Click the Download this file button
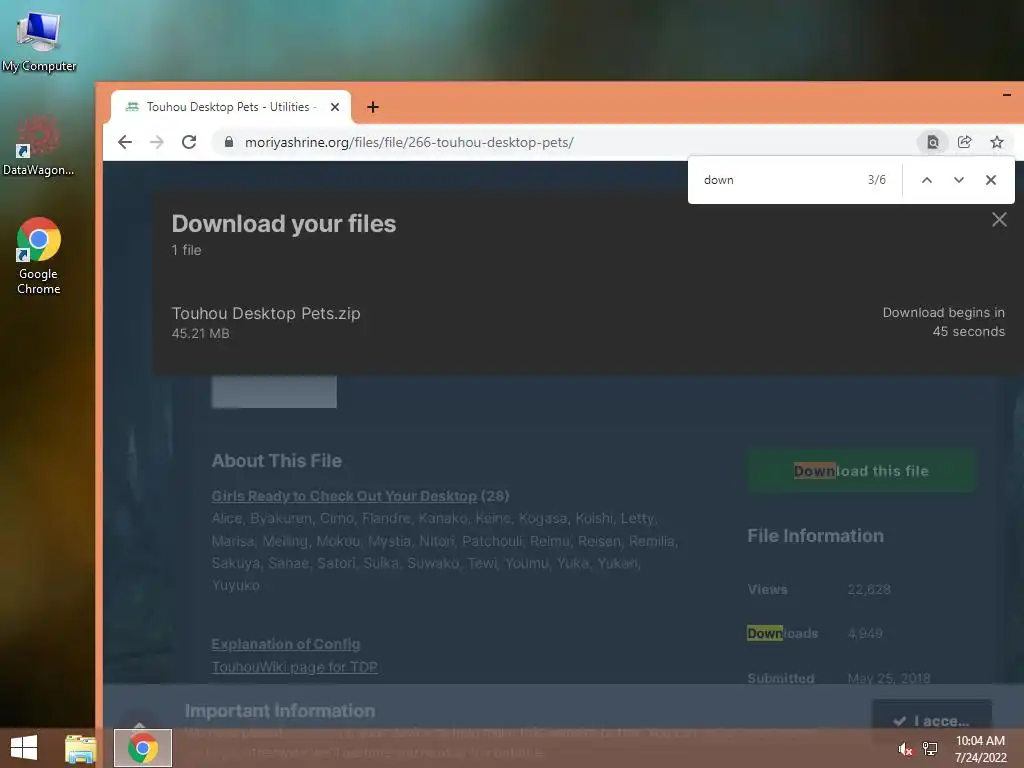Viewport: 1024px width, 768px height. click(x=861, y=470)
